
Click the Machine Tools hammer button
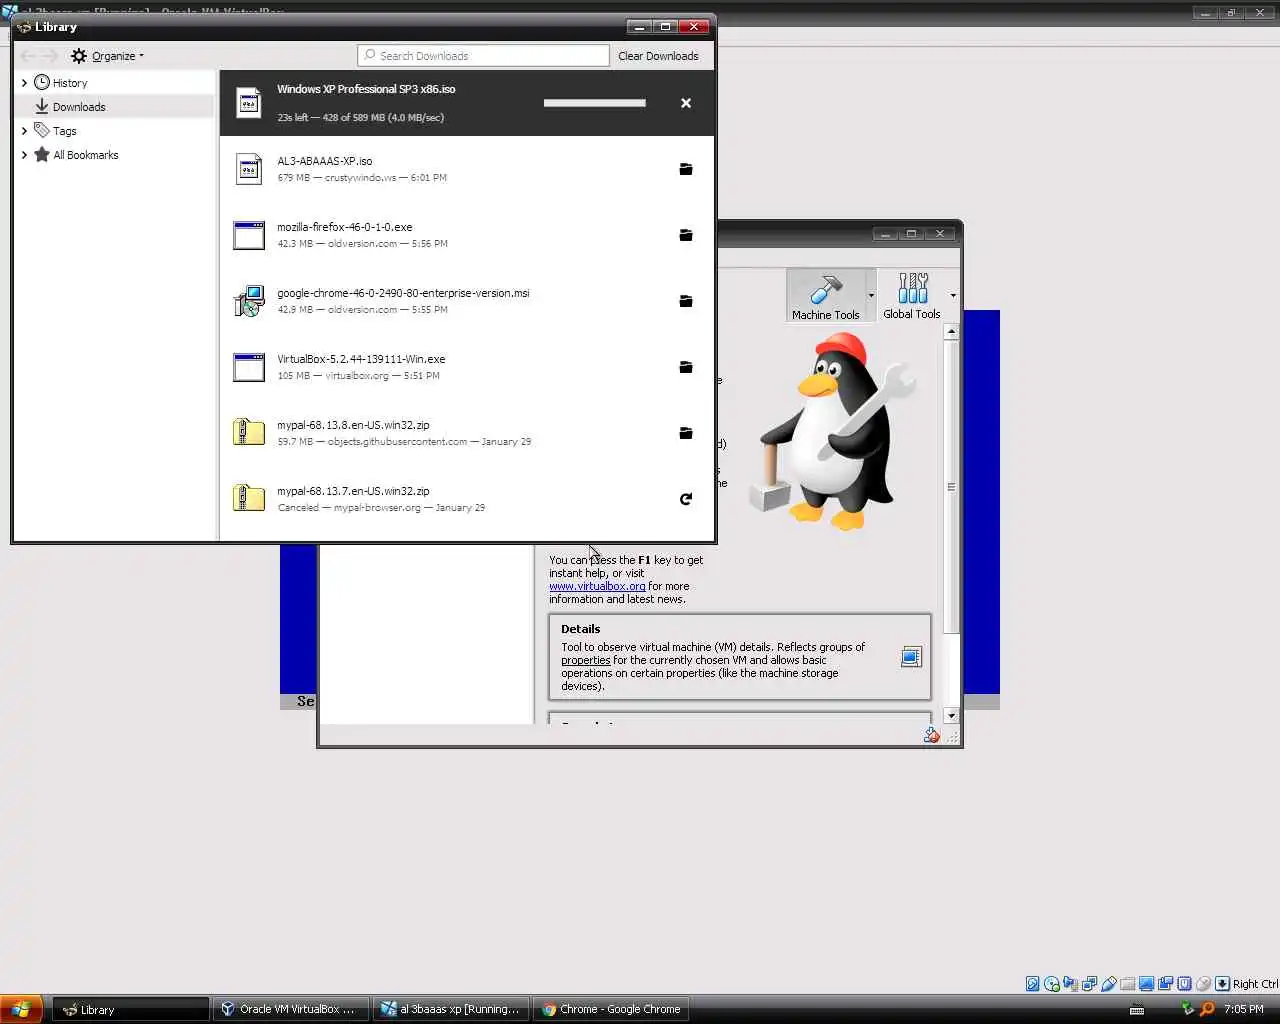tap(825, 295)
